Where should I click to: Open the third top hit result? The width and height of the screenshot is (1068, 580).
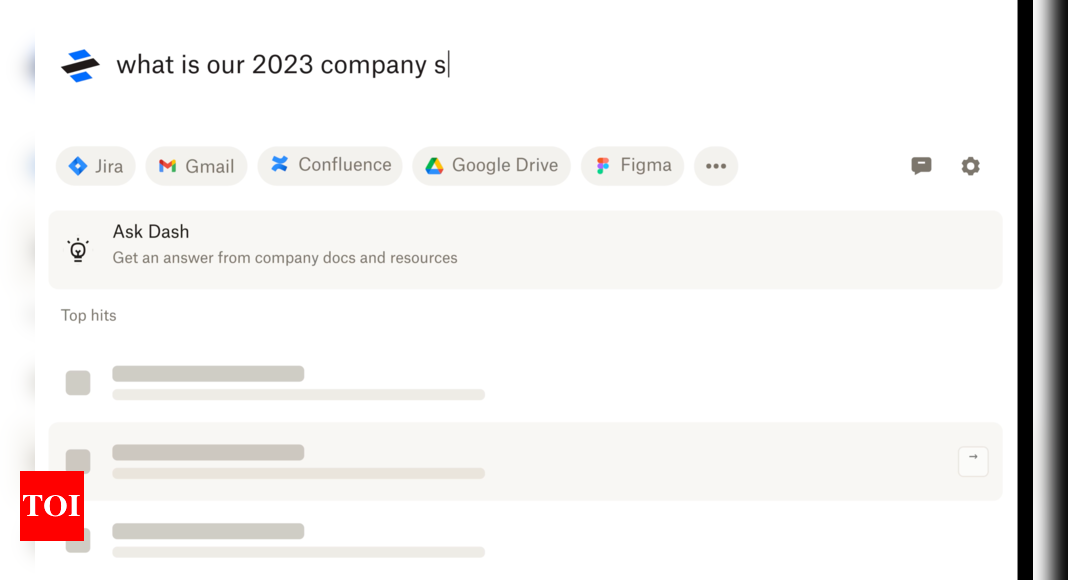coord(525,540)
